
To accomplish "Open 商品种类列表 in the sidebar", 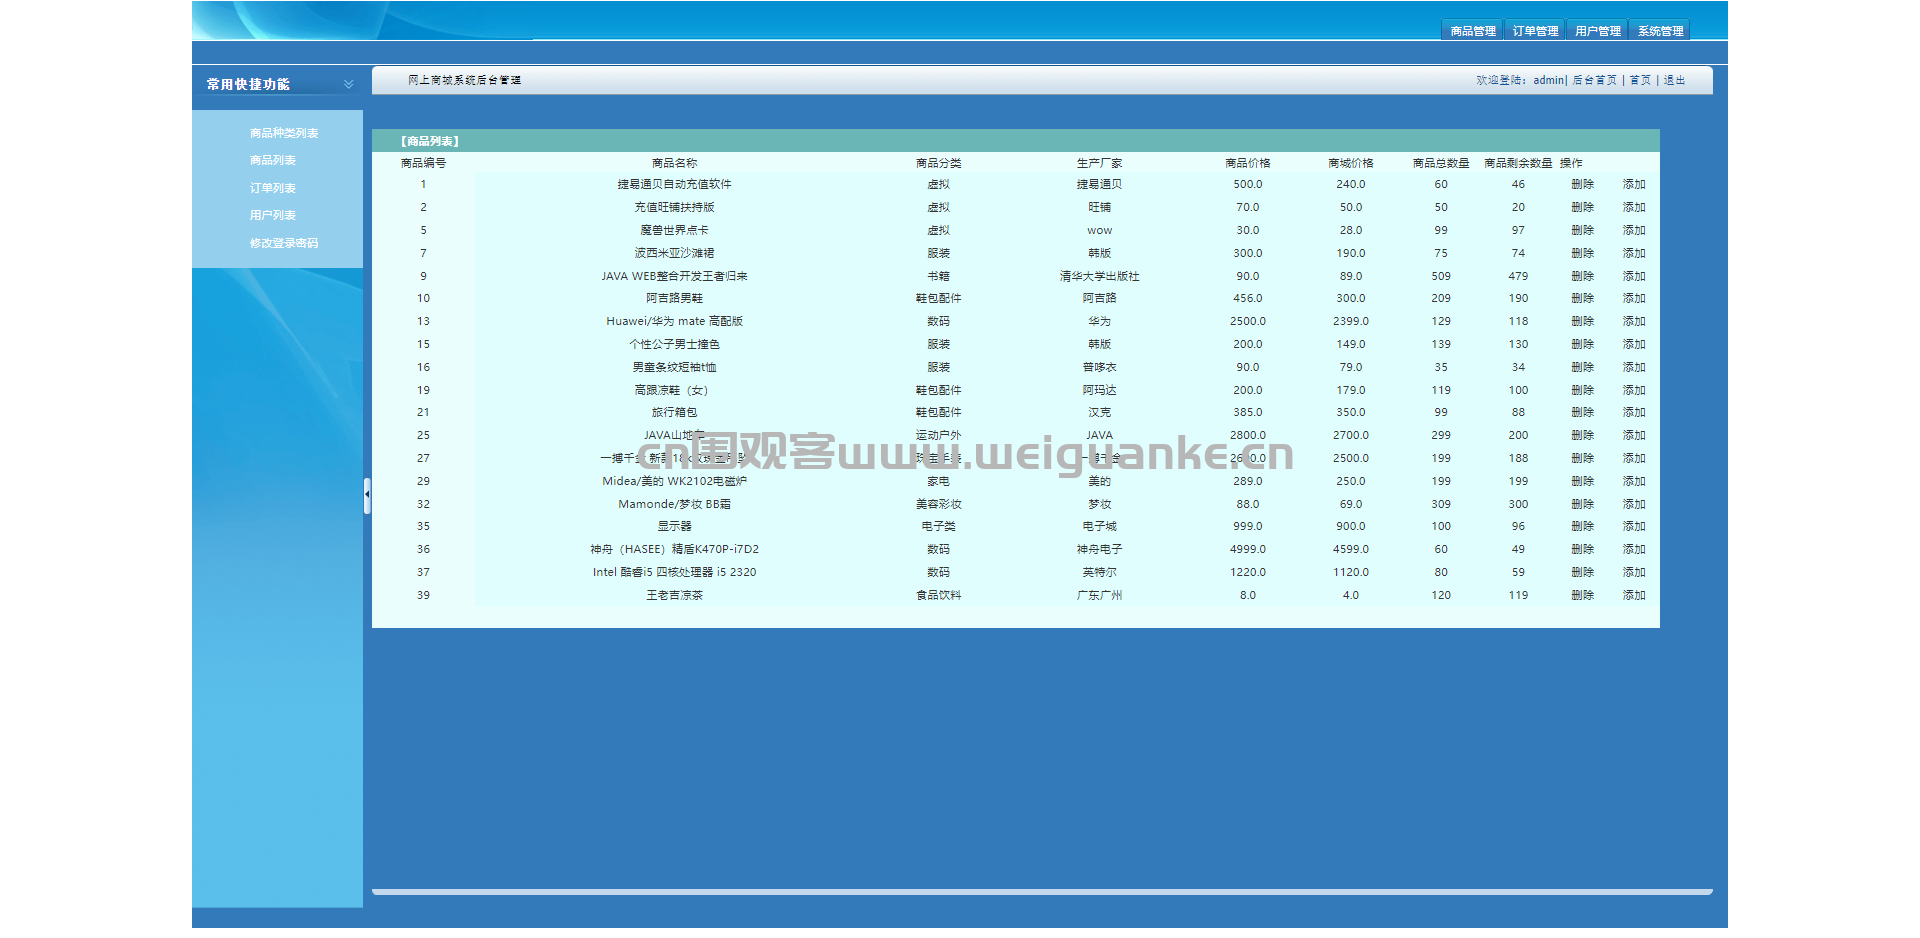I will point(284,133).
